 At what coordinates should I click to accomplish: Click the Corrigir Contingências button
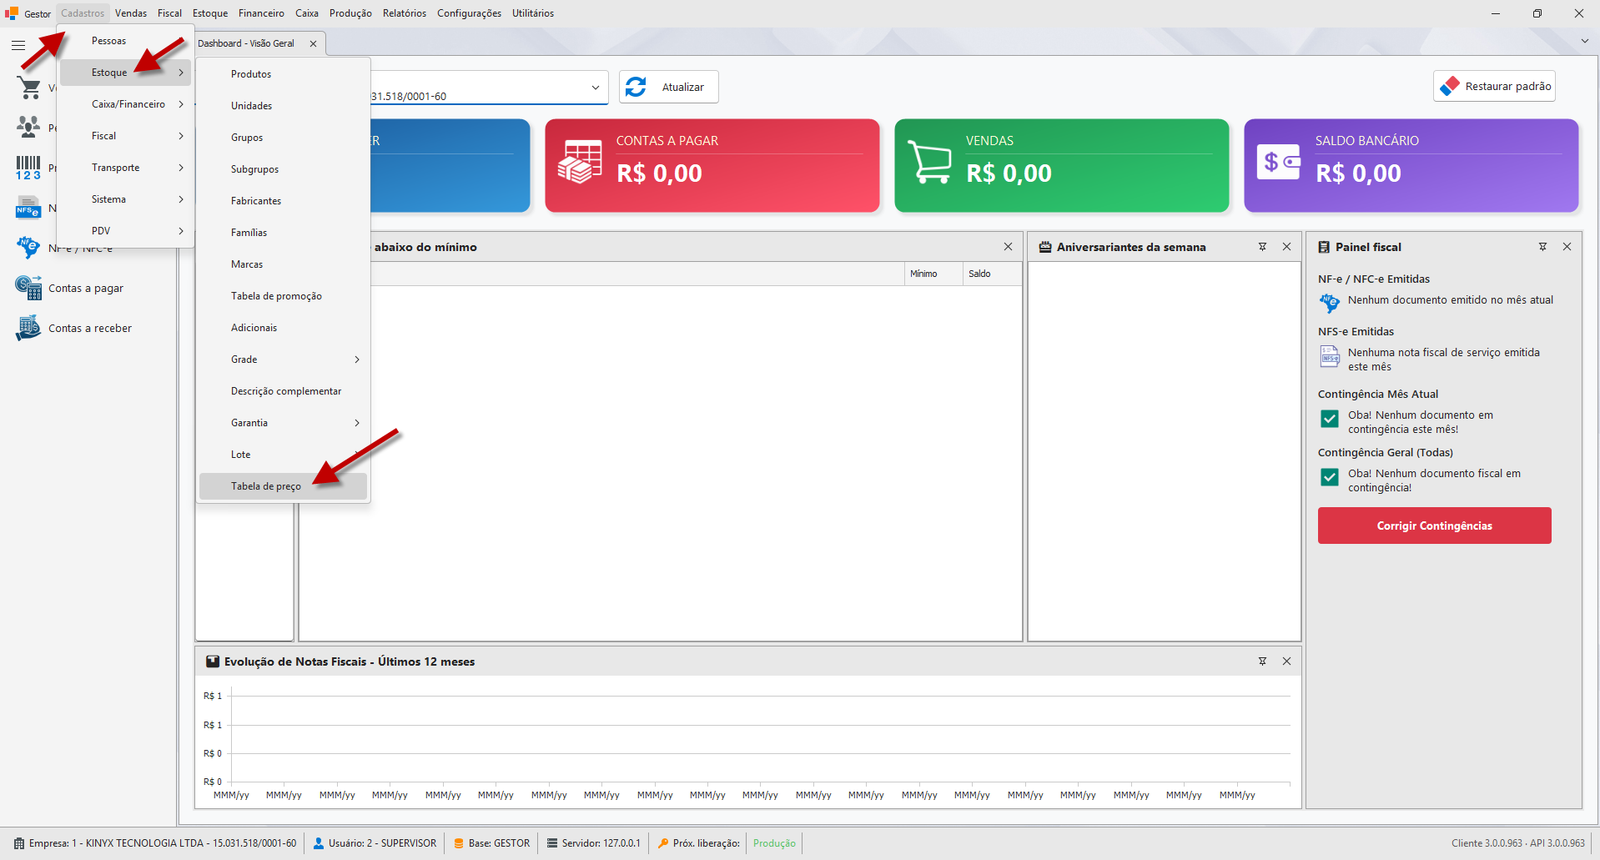point(1434,526)
